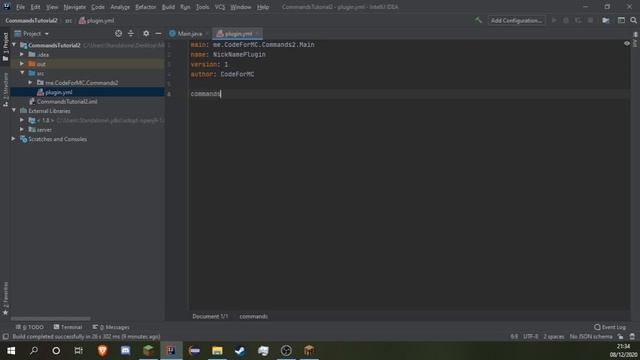Open the File menu

pyautogui.click(x=20, y=7)
